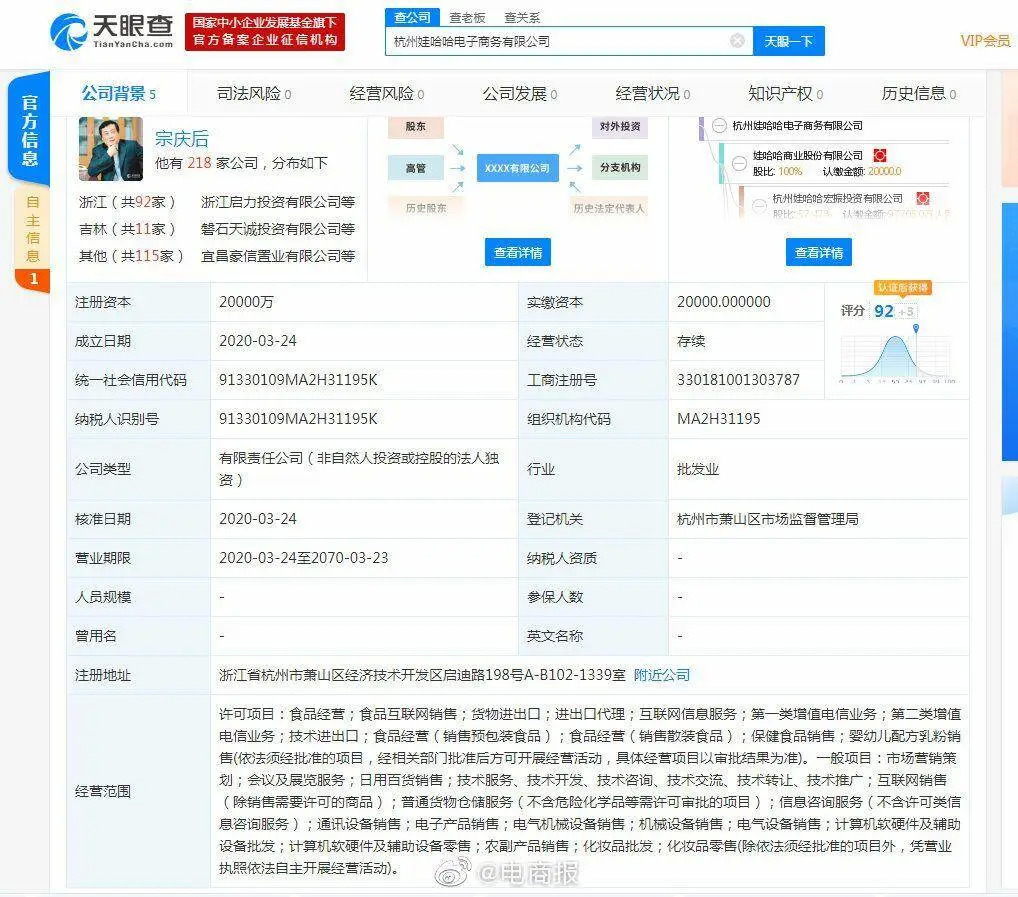1018x897 pixels.
Task: Click red icon beside 娃哈哈商业股份有限公司
Action: click(880, 155)
